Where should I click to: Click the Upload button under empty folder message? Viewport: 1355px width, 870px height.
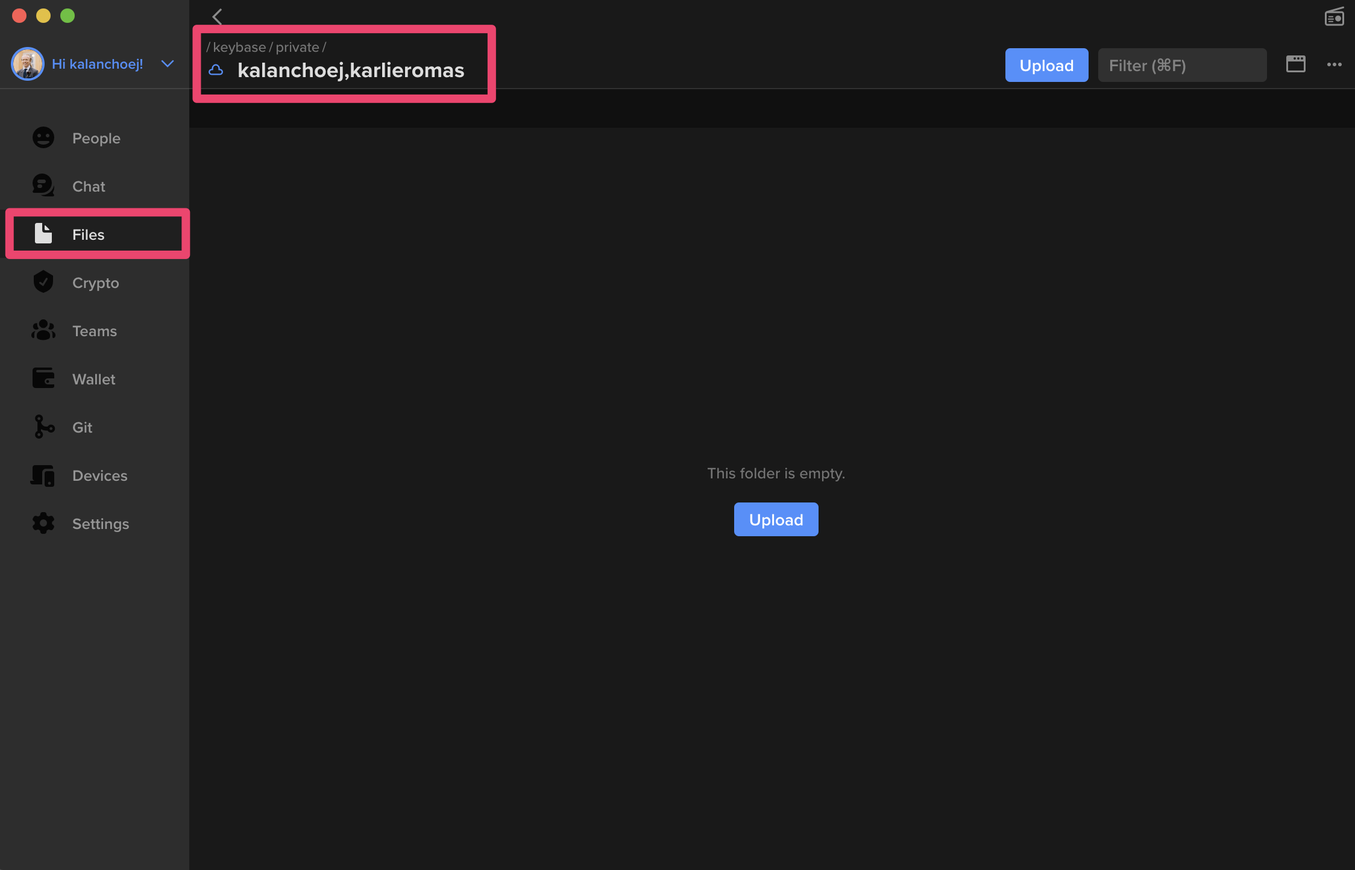point(776,519)
